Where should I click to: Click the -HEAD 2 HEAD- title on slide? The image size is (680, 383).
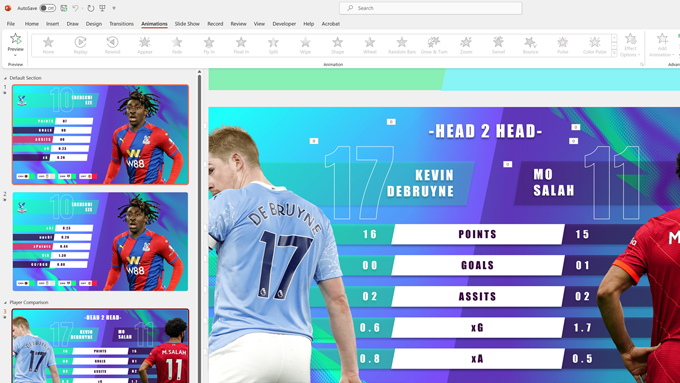click(485, 131)
